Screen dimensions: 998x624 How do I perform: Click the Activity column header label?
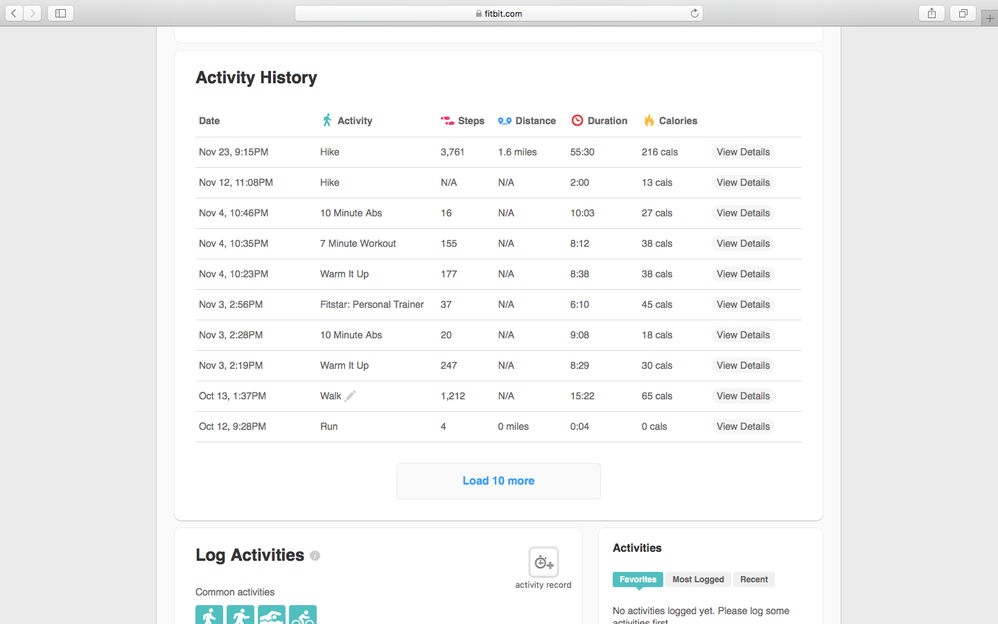355,121
